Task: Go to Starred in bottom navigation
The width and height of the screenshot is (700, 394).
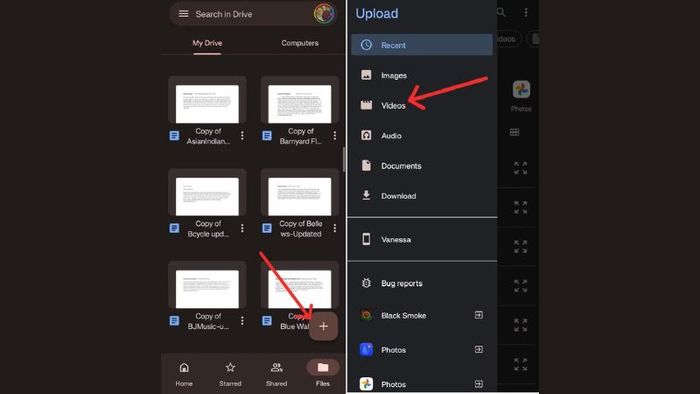Action: 230,374
